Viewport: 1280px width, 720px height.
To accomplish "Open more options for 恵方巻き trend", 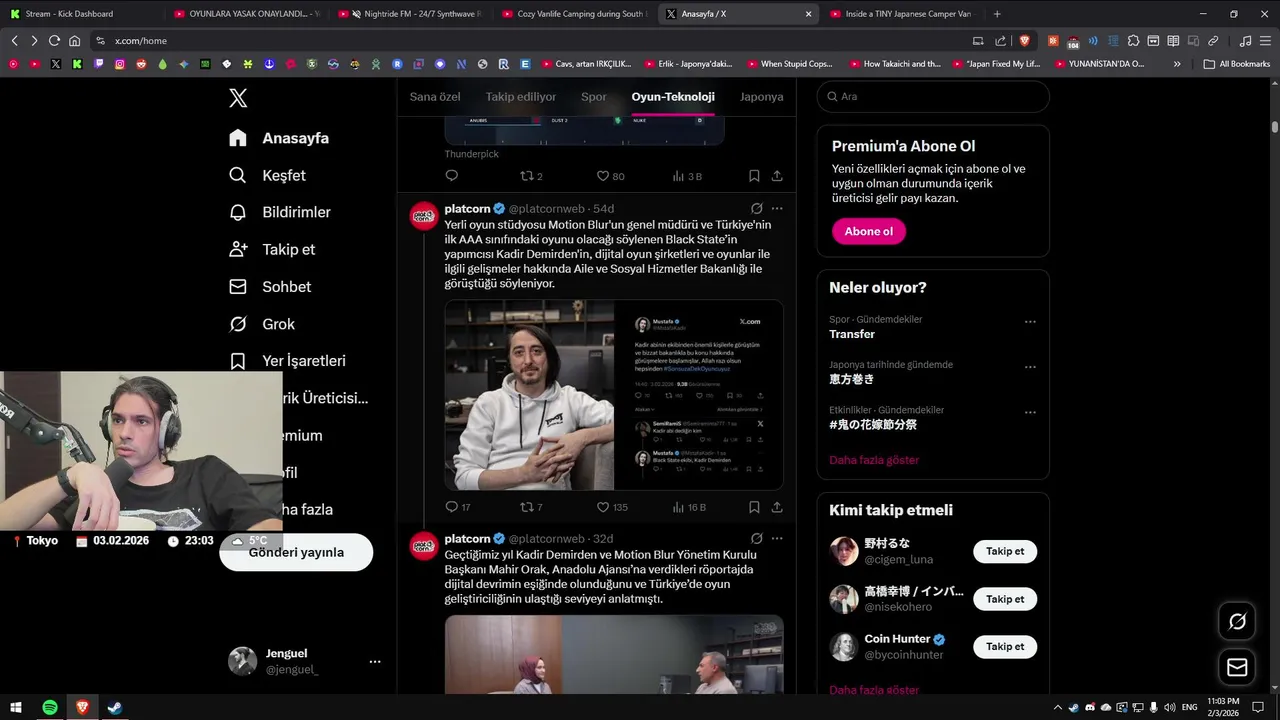I will [x=1030, y=367].
